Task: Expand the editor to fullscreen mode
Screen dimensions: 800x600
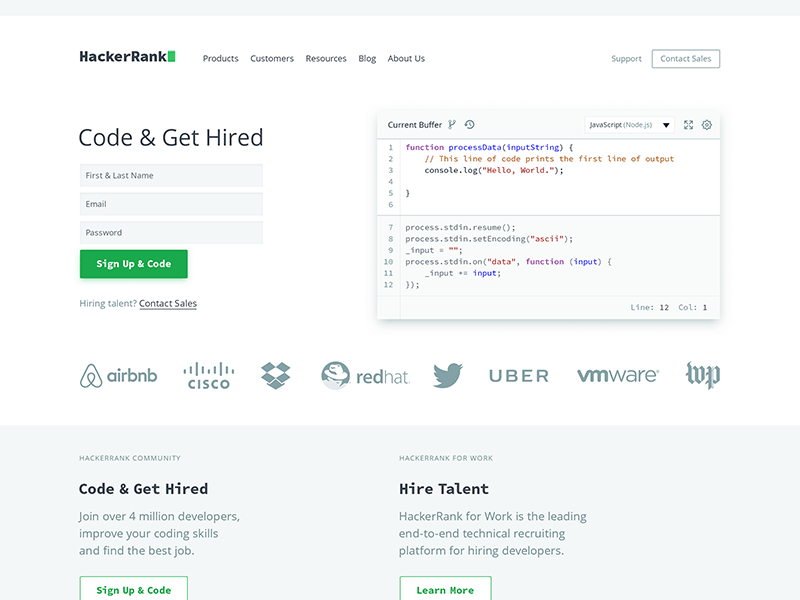Action: (688, 124)
